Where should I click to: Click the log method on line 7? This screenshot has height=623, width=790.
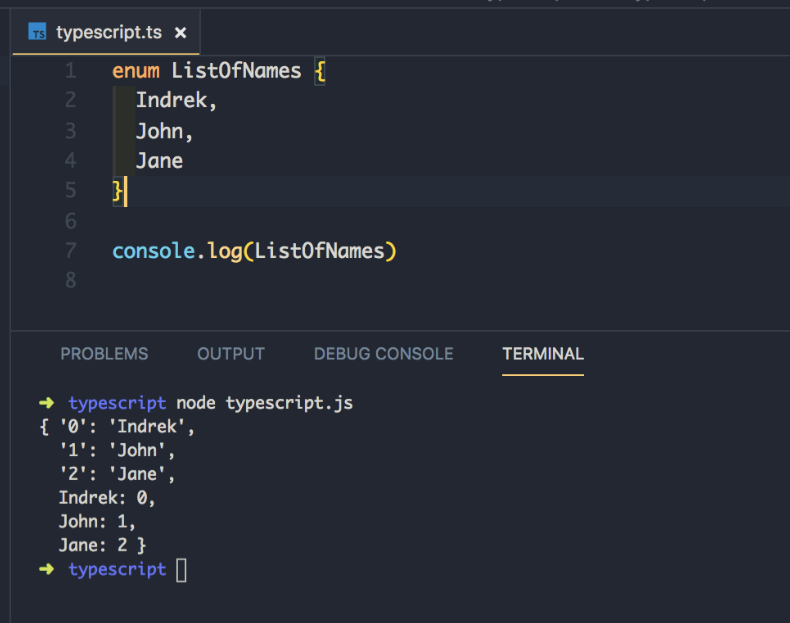[225, 251]
